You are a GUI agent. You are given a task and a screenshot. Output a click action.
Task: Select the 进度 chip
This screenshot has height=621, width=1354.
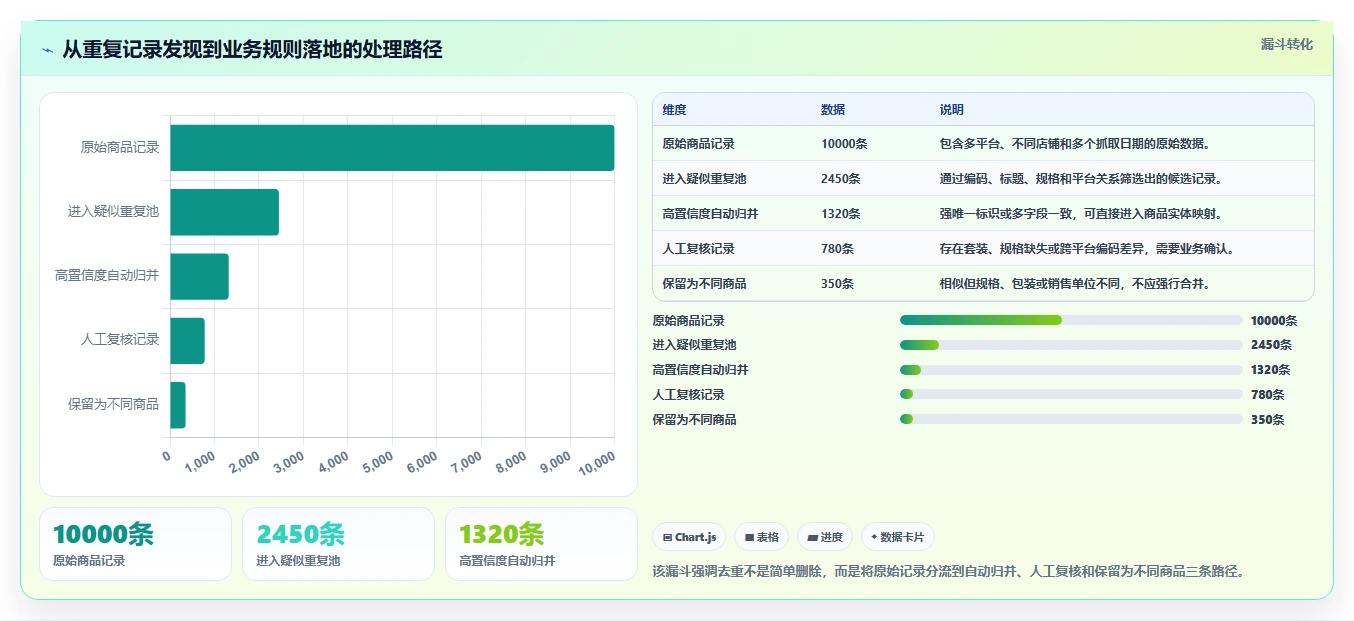[x=825, y=537]
